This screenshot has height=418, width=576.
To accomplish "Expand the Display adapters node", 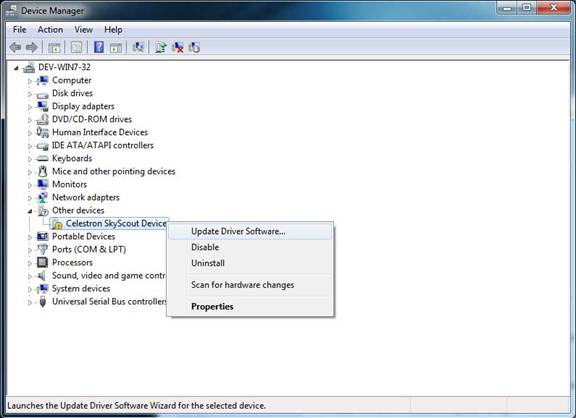I will pos(30,107).
